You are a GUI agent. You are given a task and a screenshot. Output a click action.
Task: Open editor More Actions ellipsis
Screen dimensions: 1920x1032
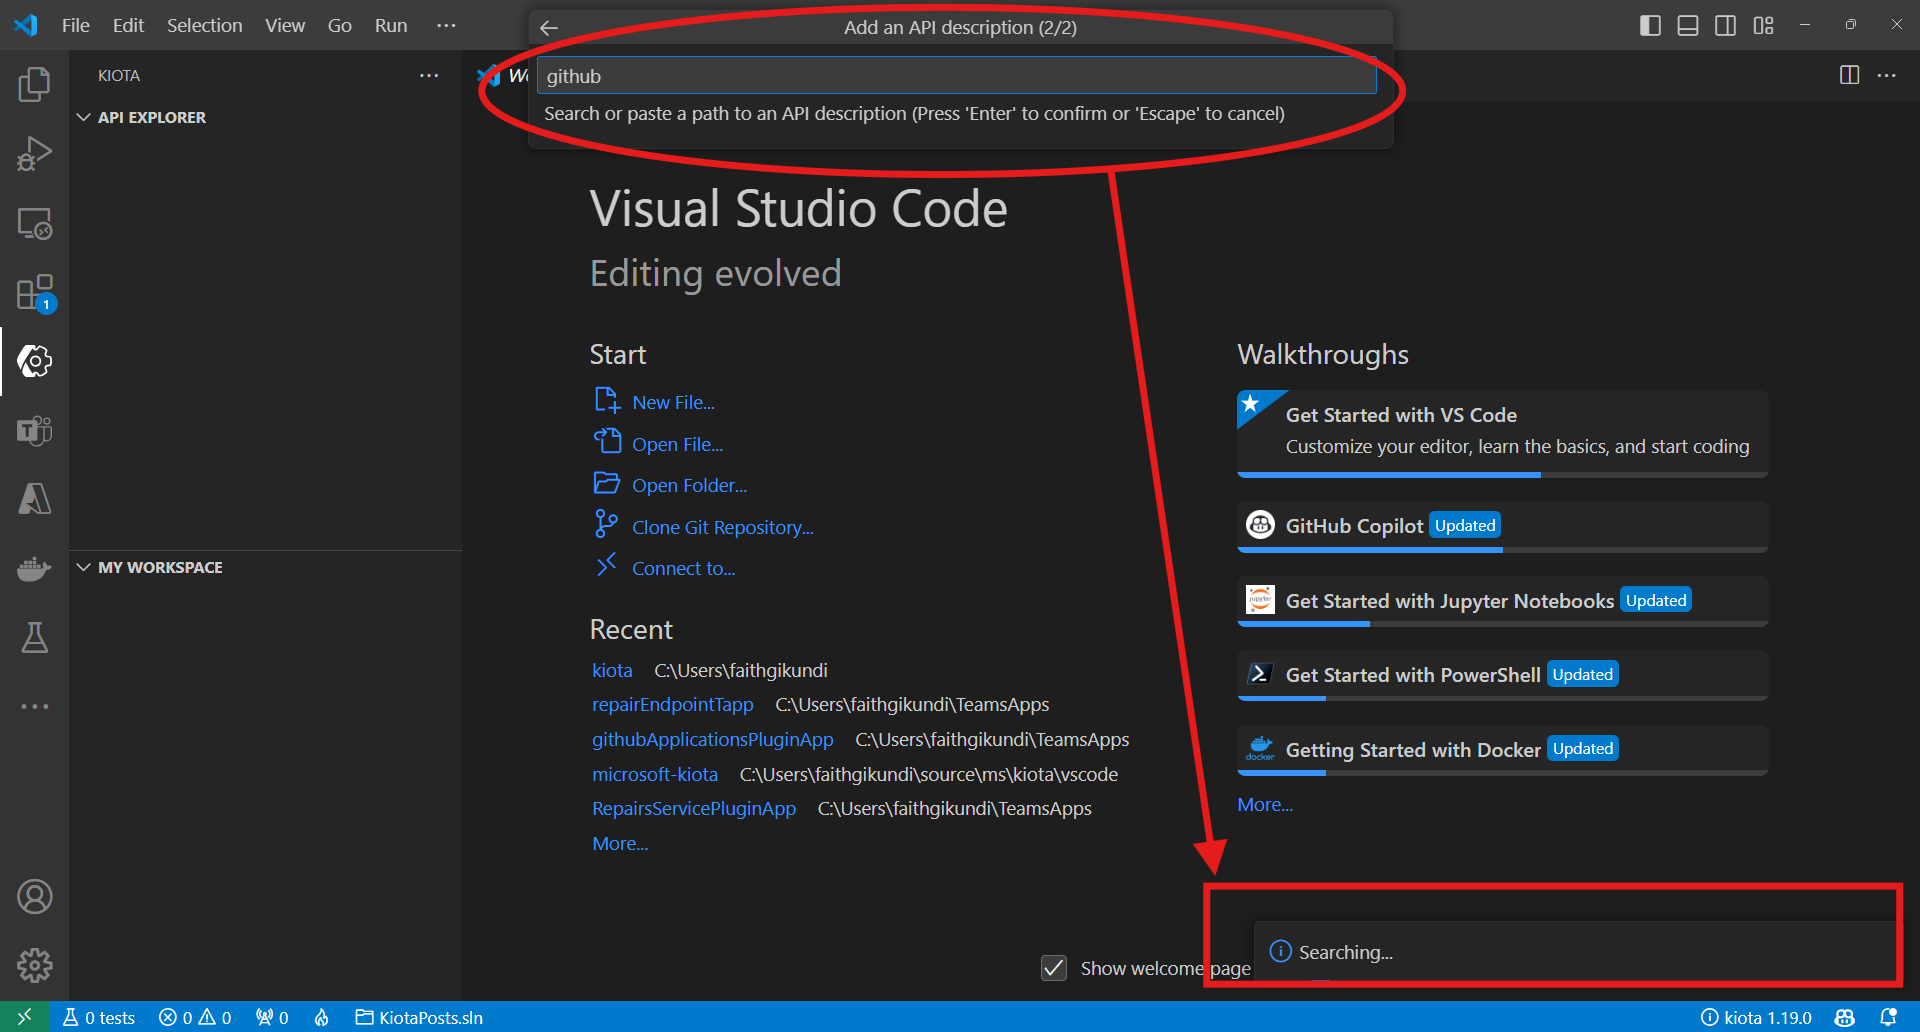1886,75
